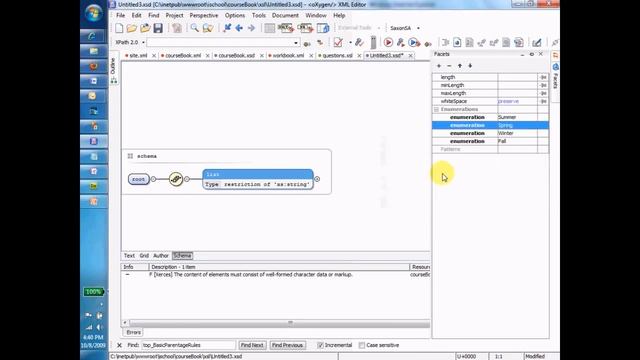The height and width of the screenshot is (360, 640).
Task: Click the XPath expression input field
Action: tap(224, 42)
